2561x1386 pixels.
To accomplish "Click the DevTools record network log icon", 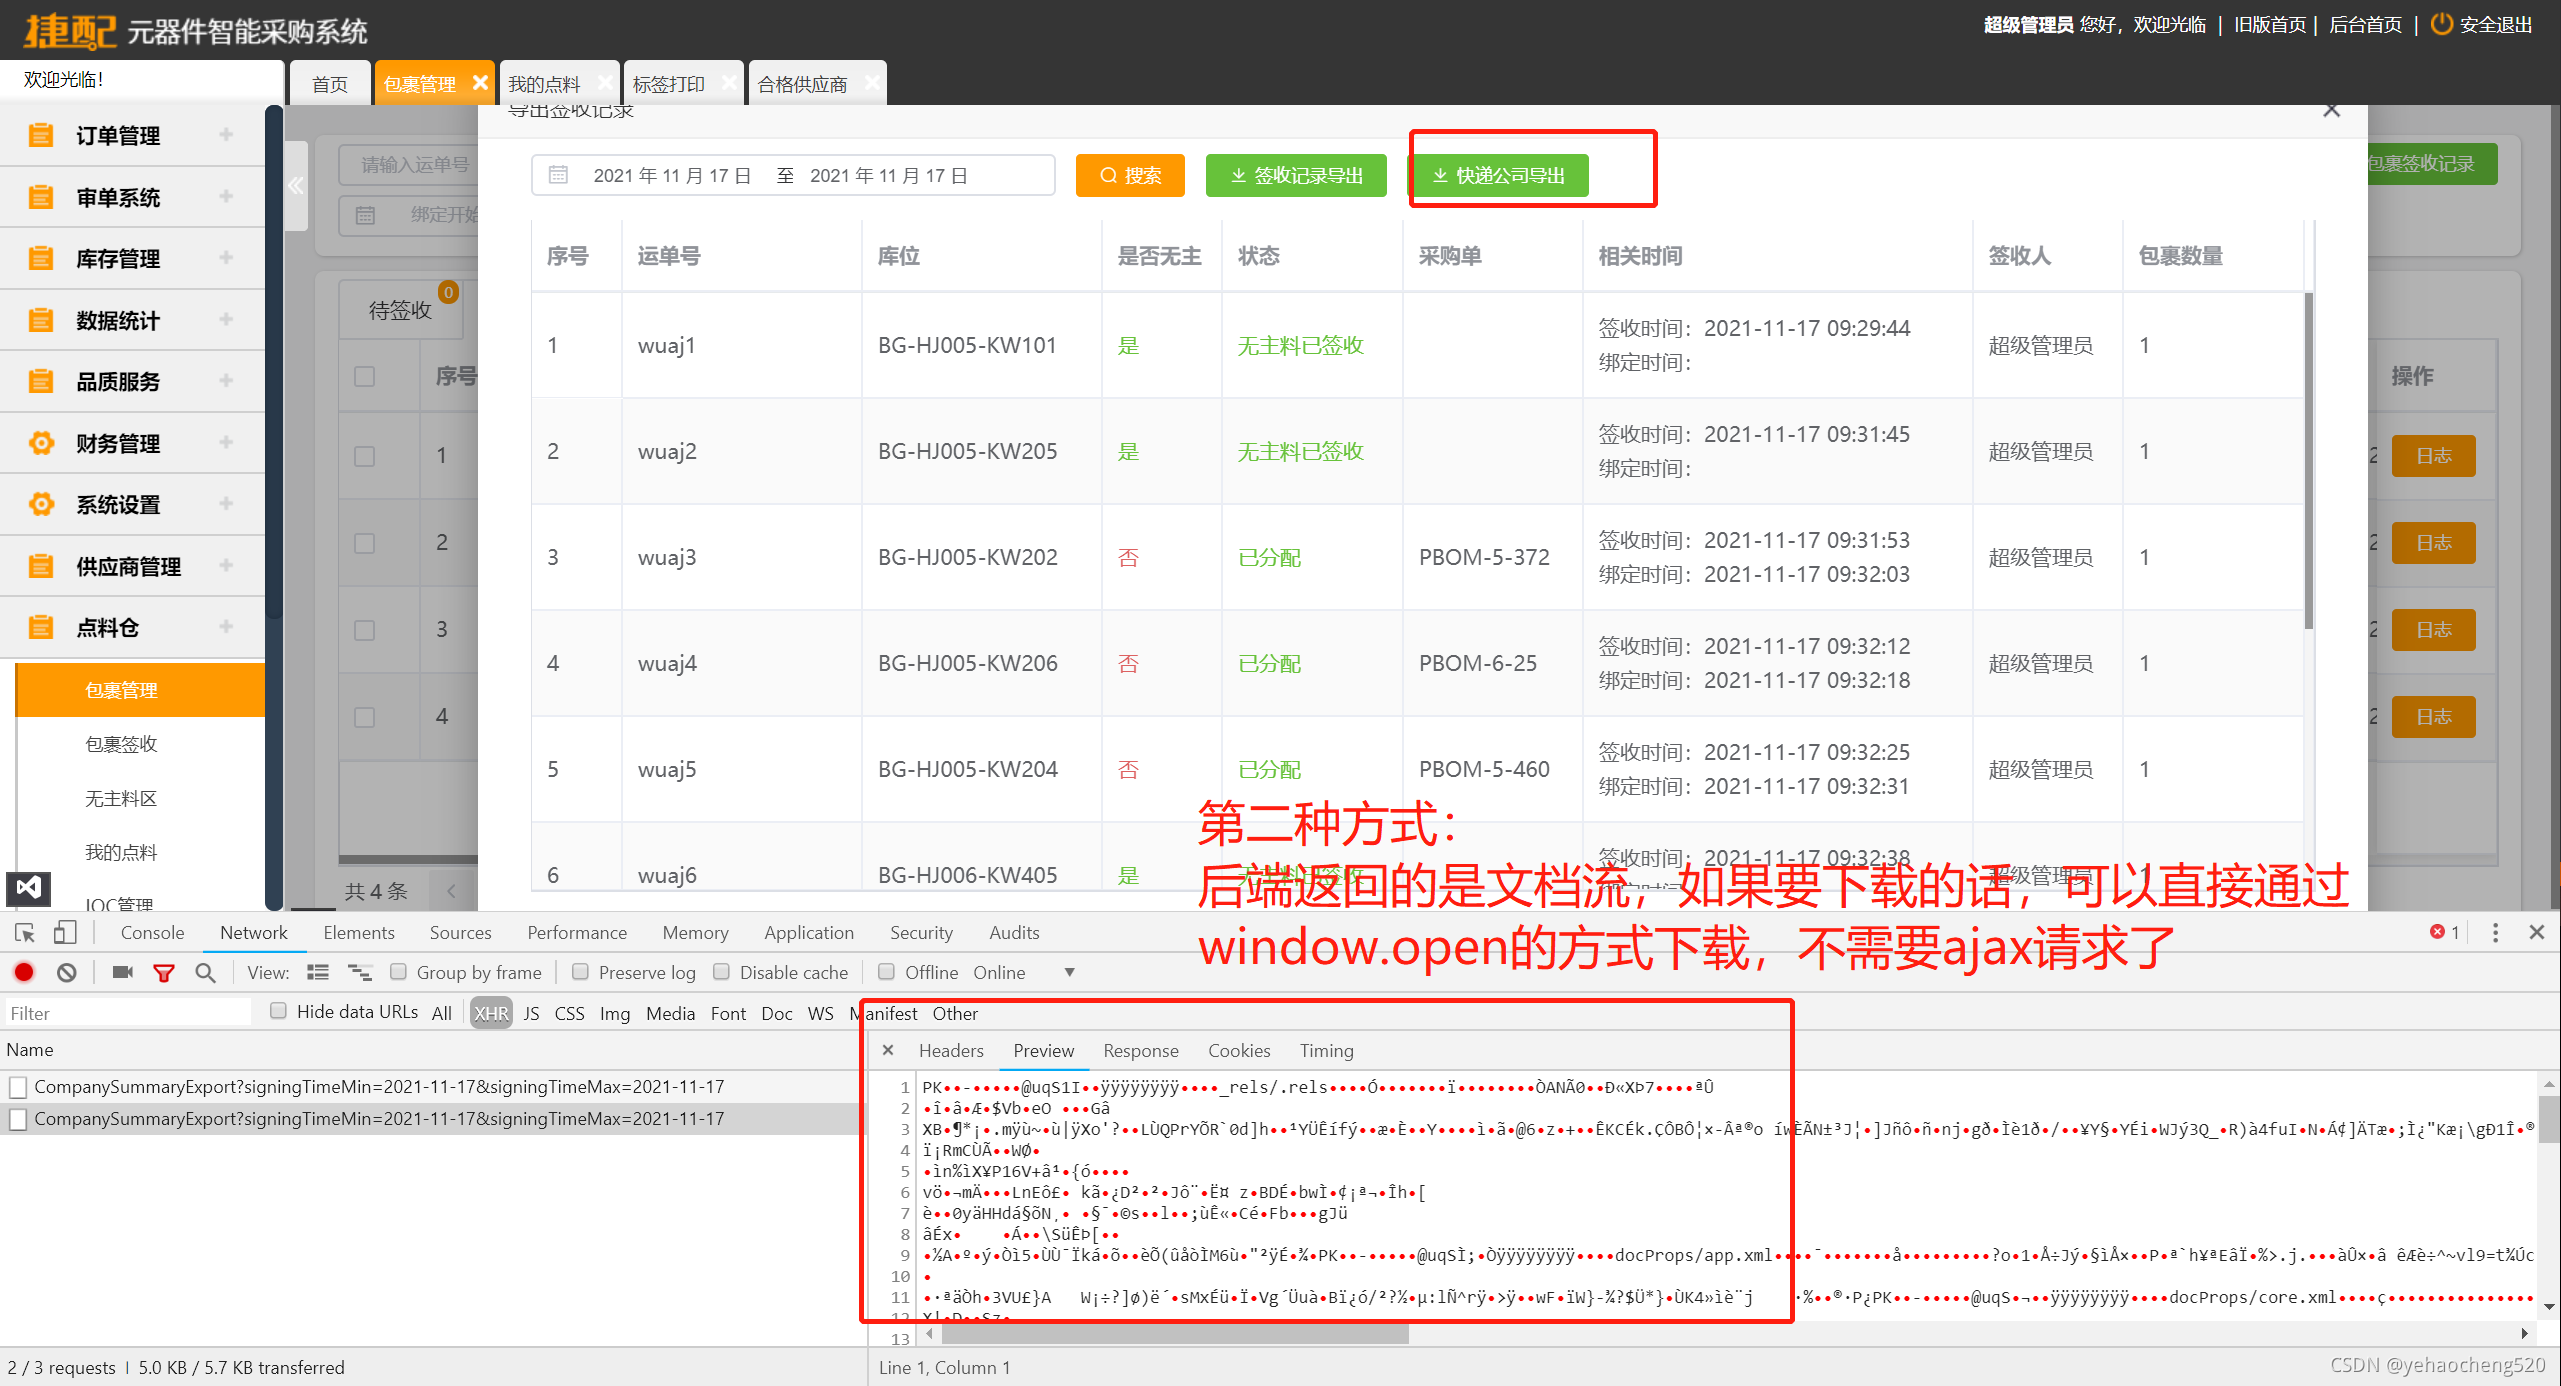I will [x=24, y=972].
